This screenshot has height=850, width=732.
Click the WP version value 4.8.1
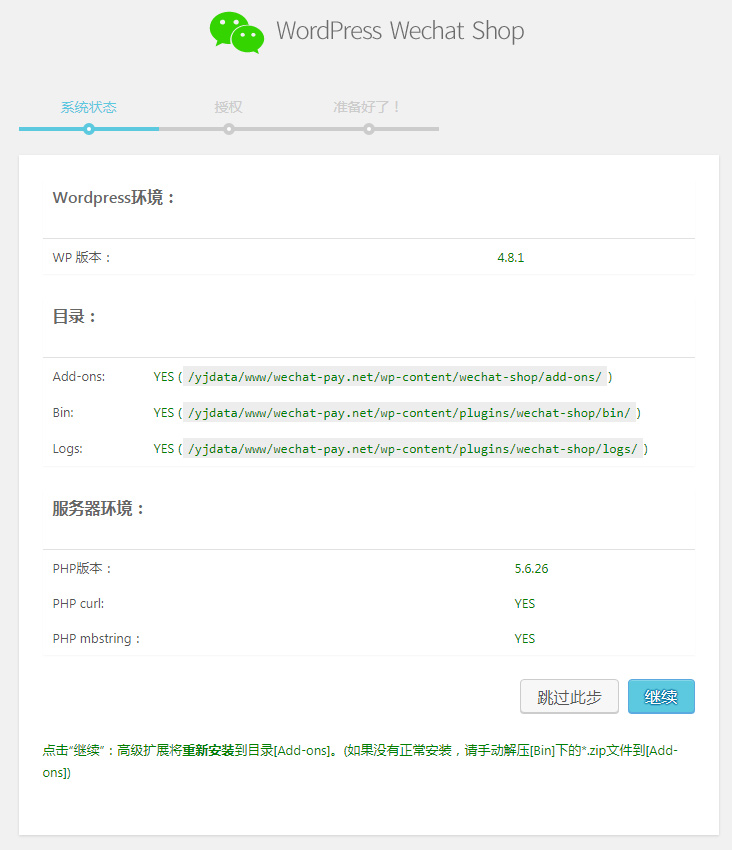point(511,257)
